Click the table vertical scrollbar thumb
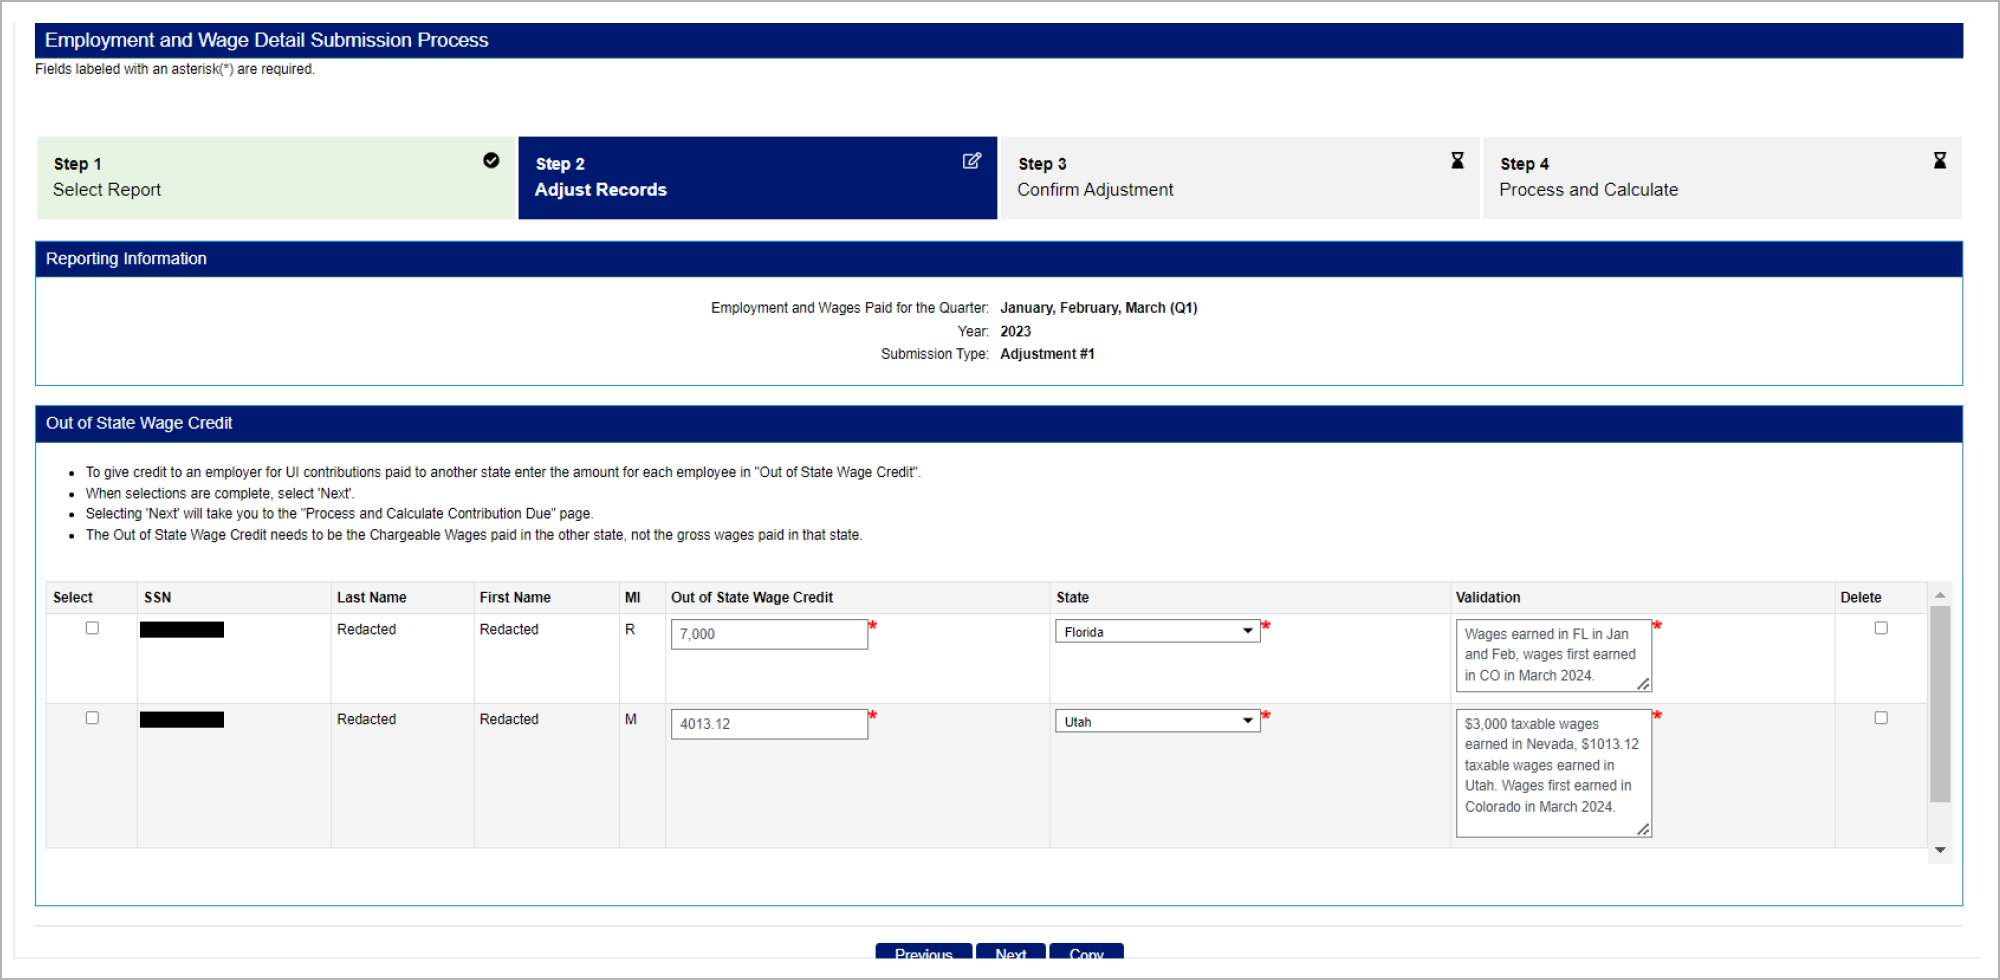 coord(1940,704)
